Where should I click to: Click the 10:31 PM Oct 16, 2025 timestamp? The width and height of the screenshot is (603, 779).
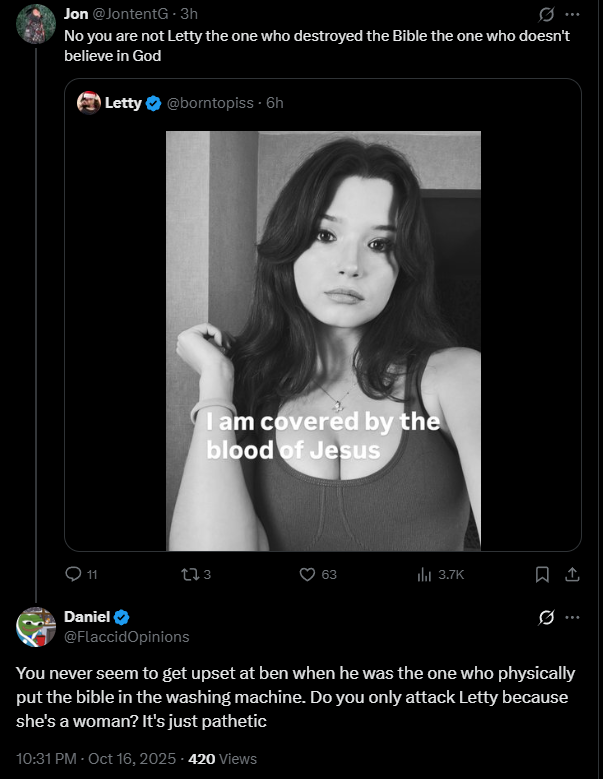tap(96, 759)
